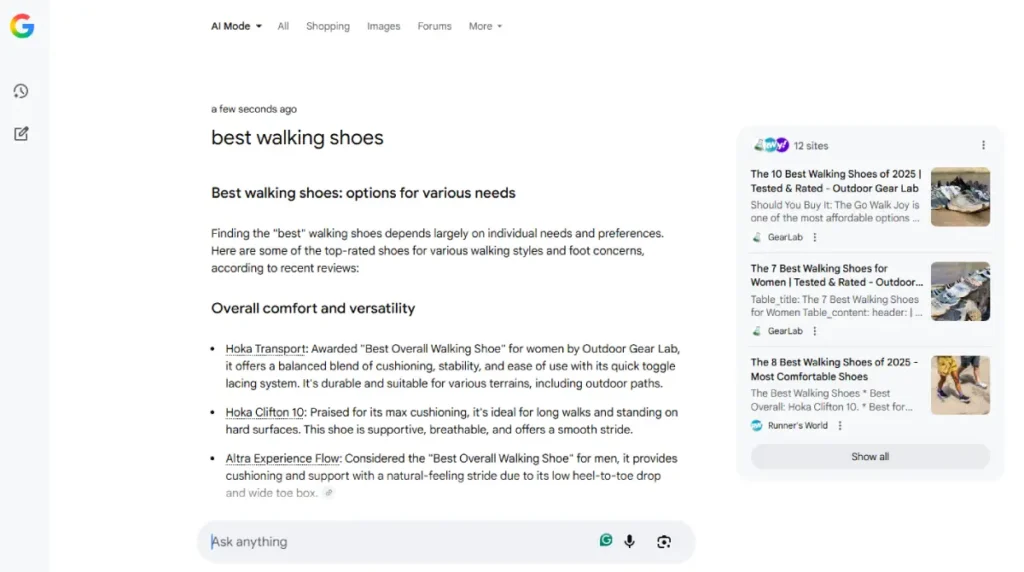Image resolution: width=1024 pixels, height=572 pixels.
Task: Open options for Runner's World result
Action: [x=840, y=425]
